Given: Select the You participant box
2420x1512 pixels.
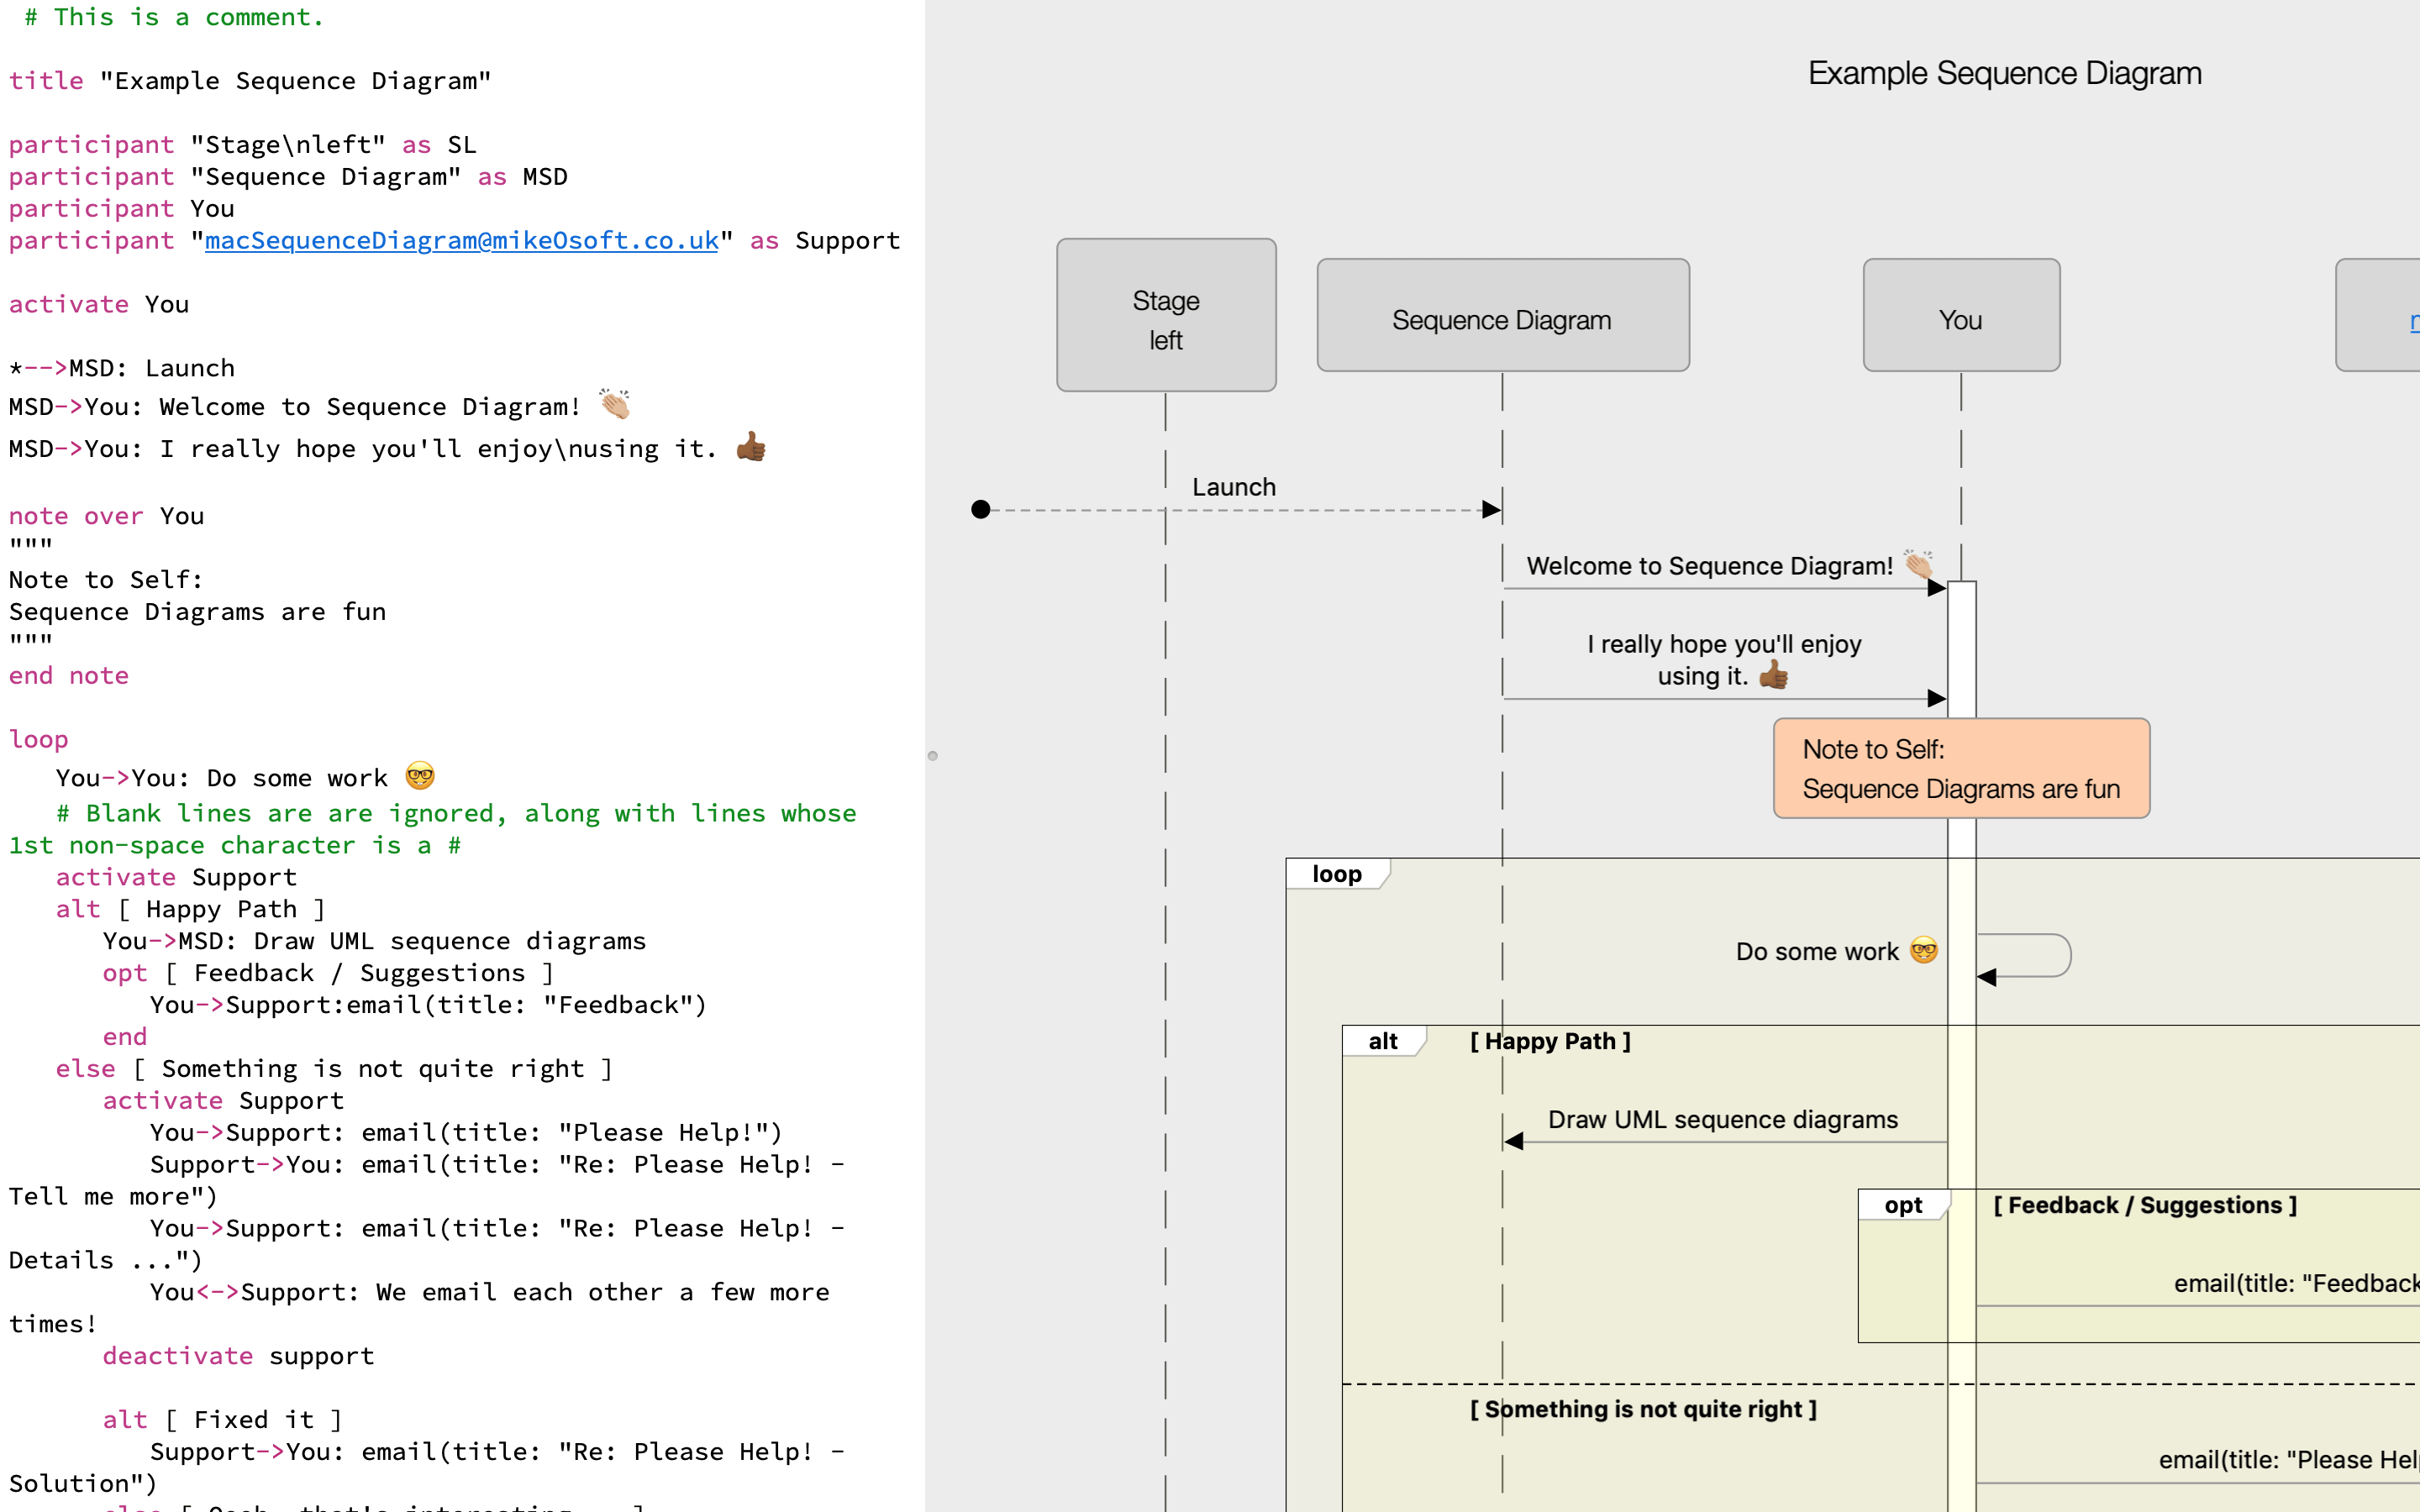Looking at the screenshot, I should 1961,315.
